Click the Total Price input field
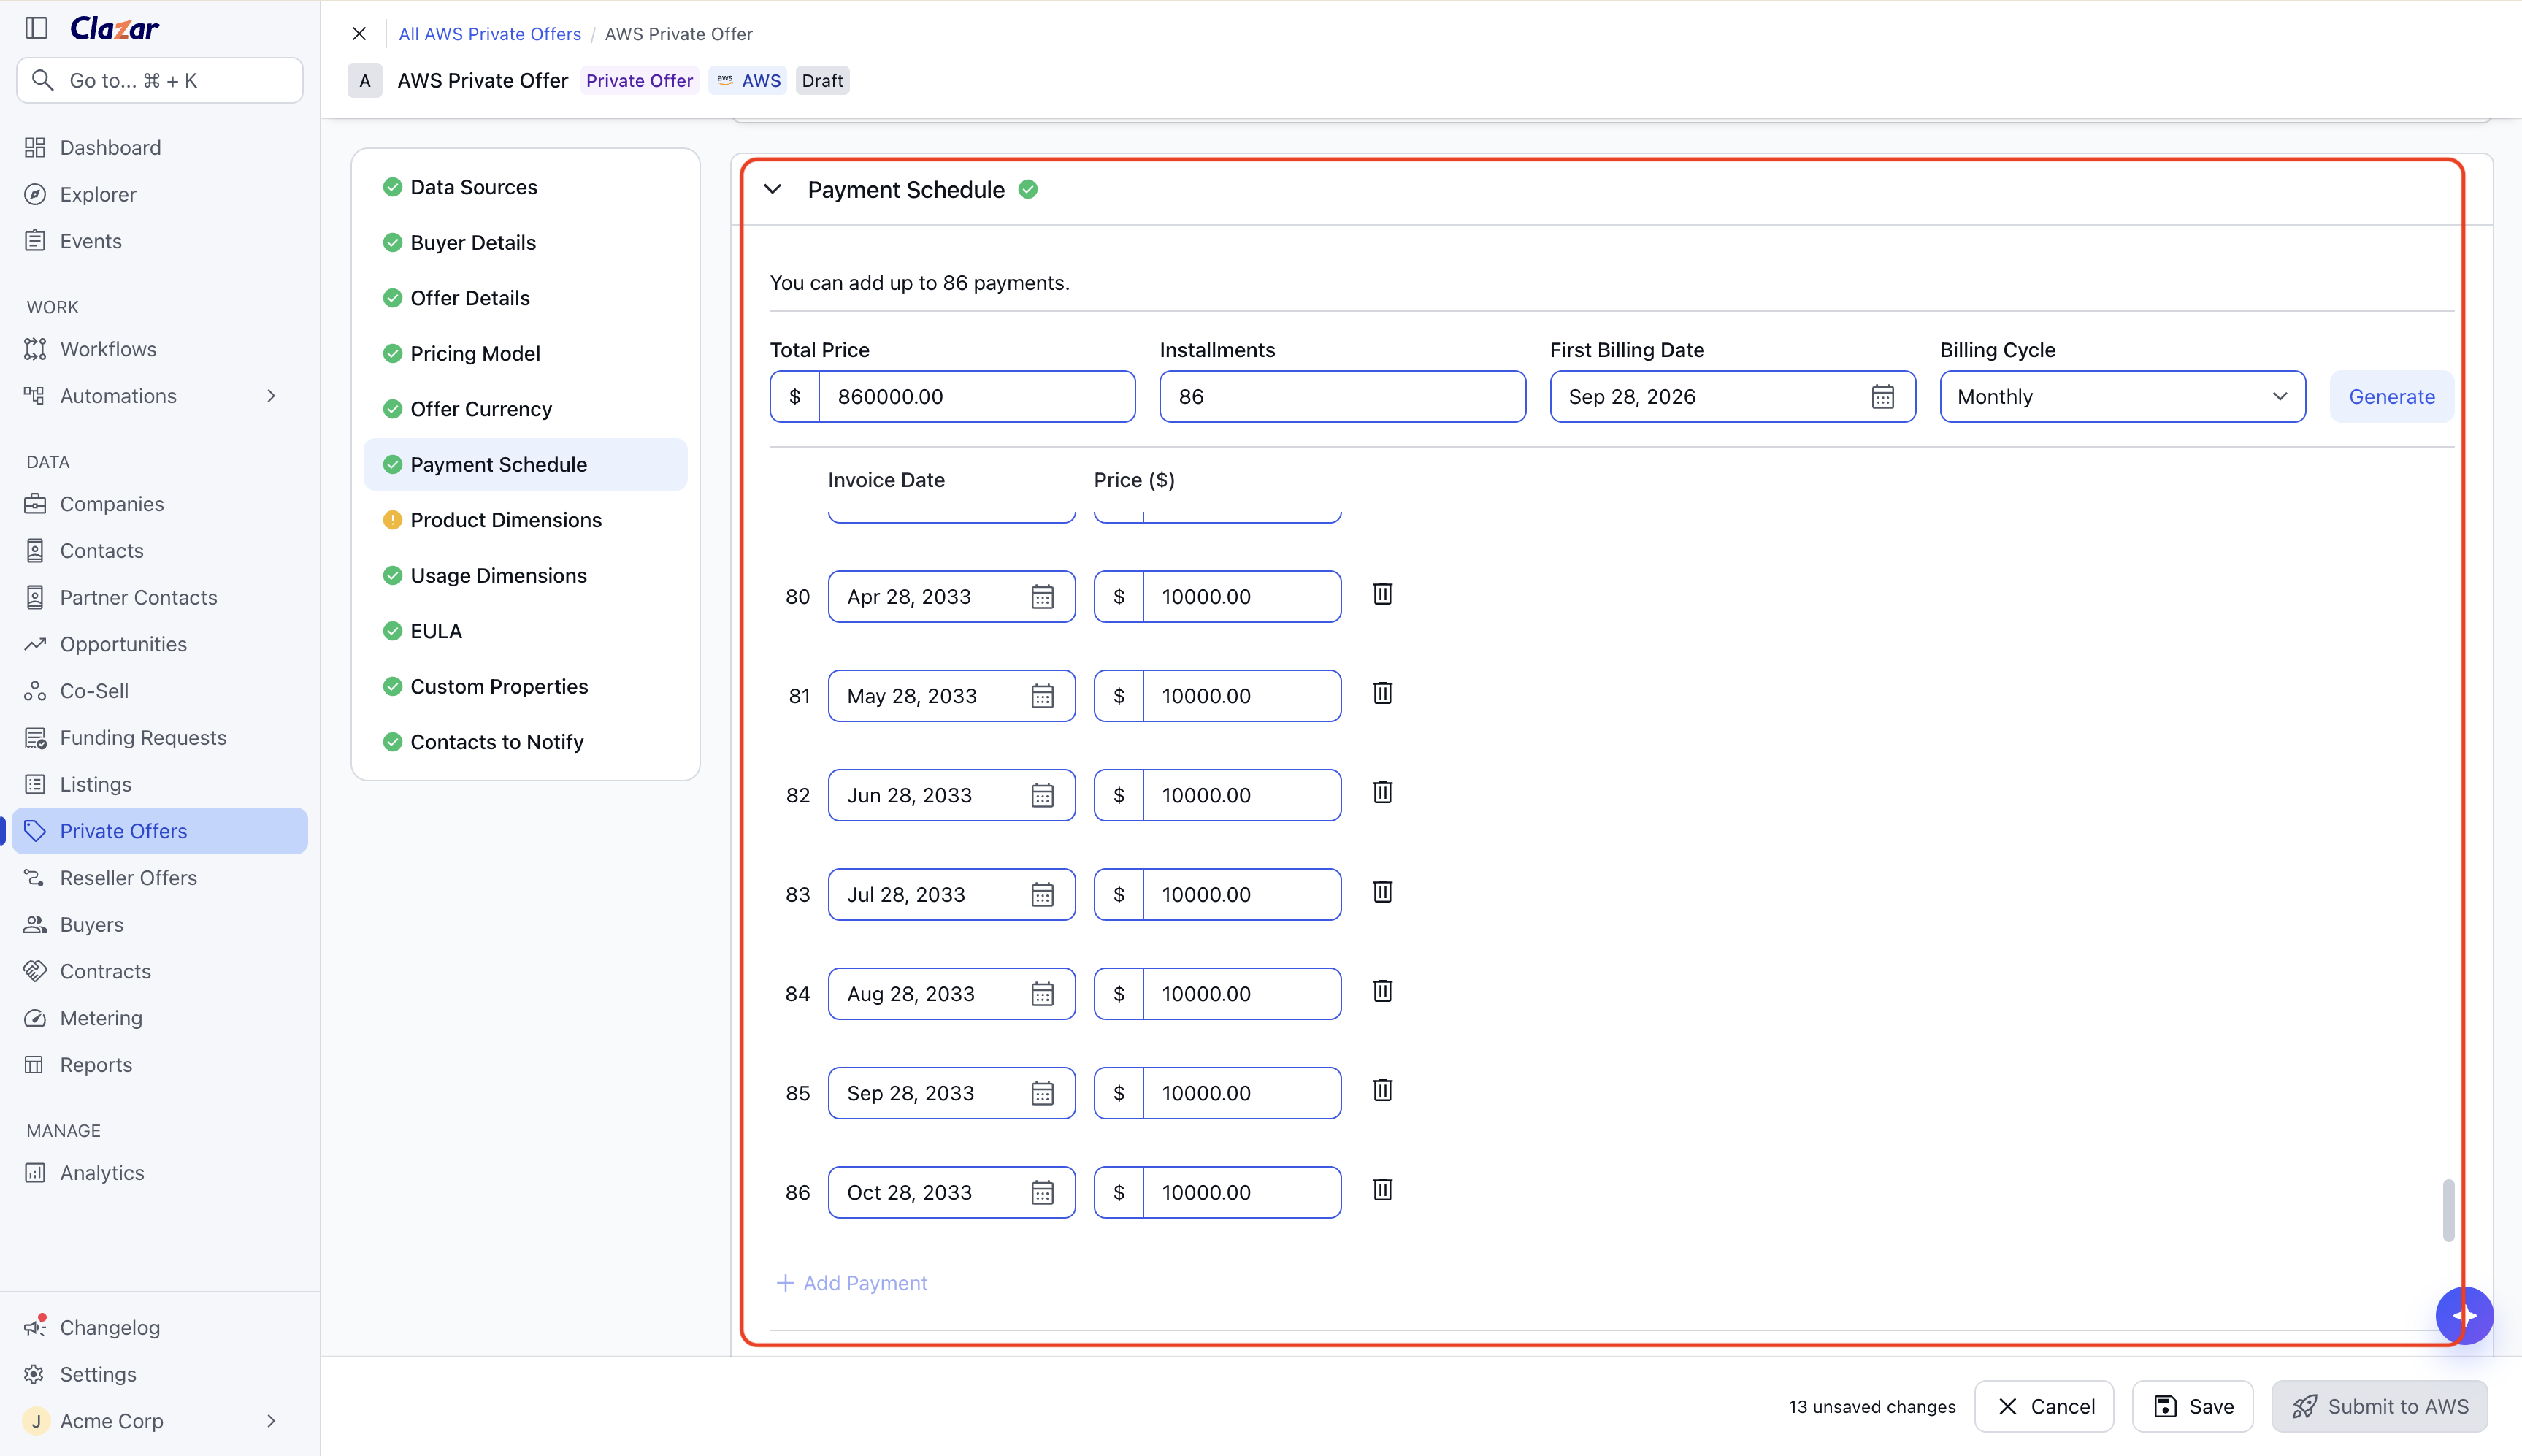 976,397
